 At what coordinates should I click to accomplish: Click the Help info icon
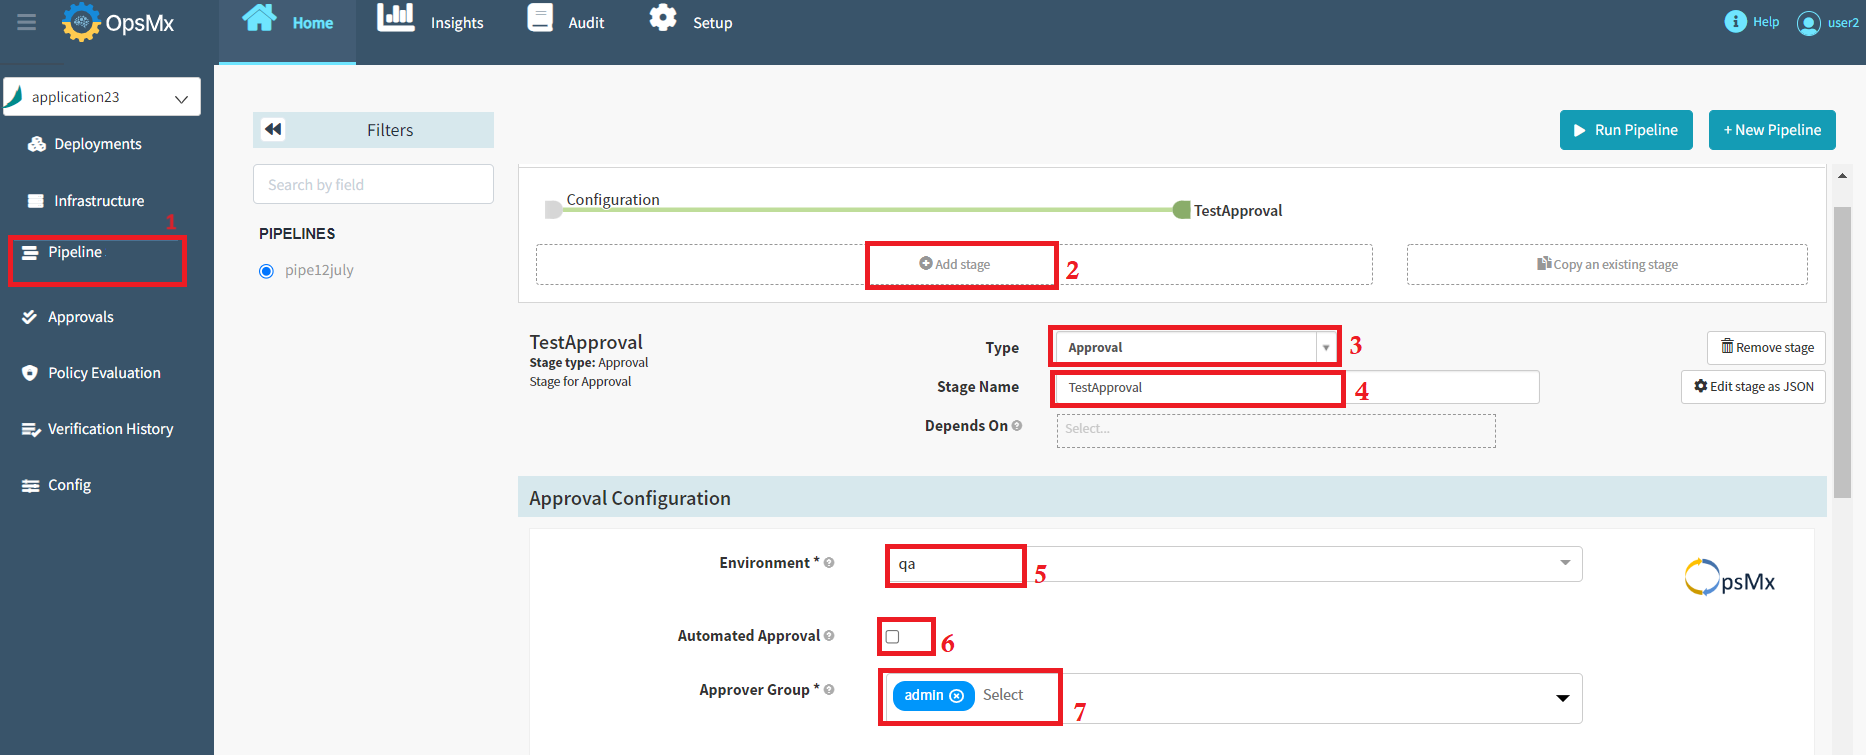pyautogui.click(x=1735, y=22)
